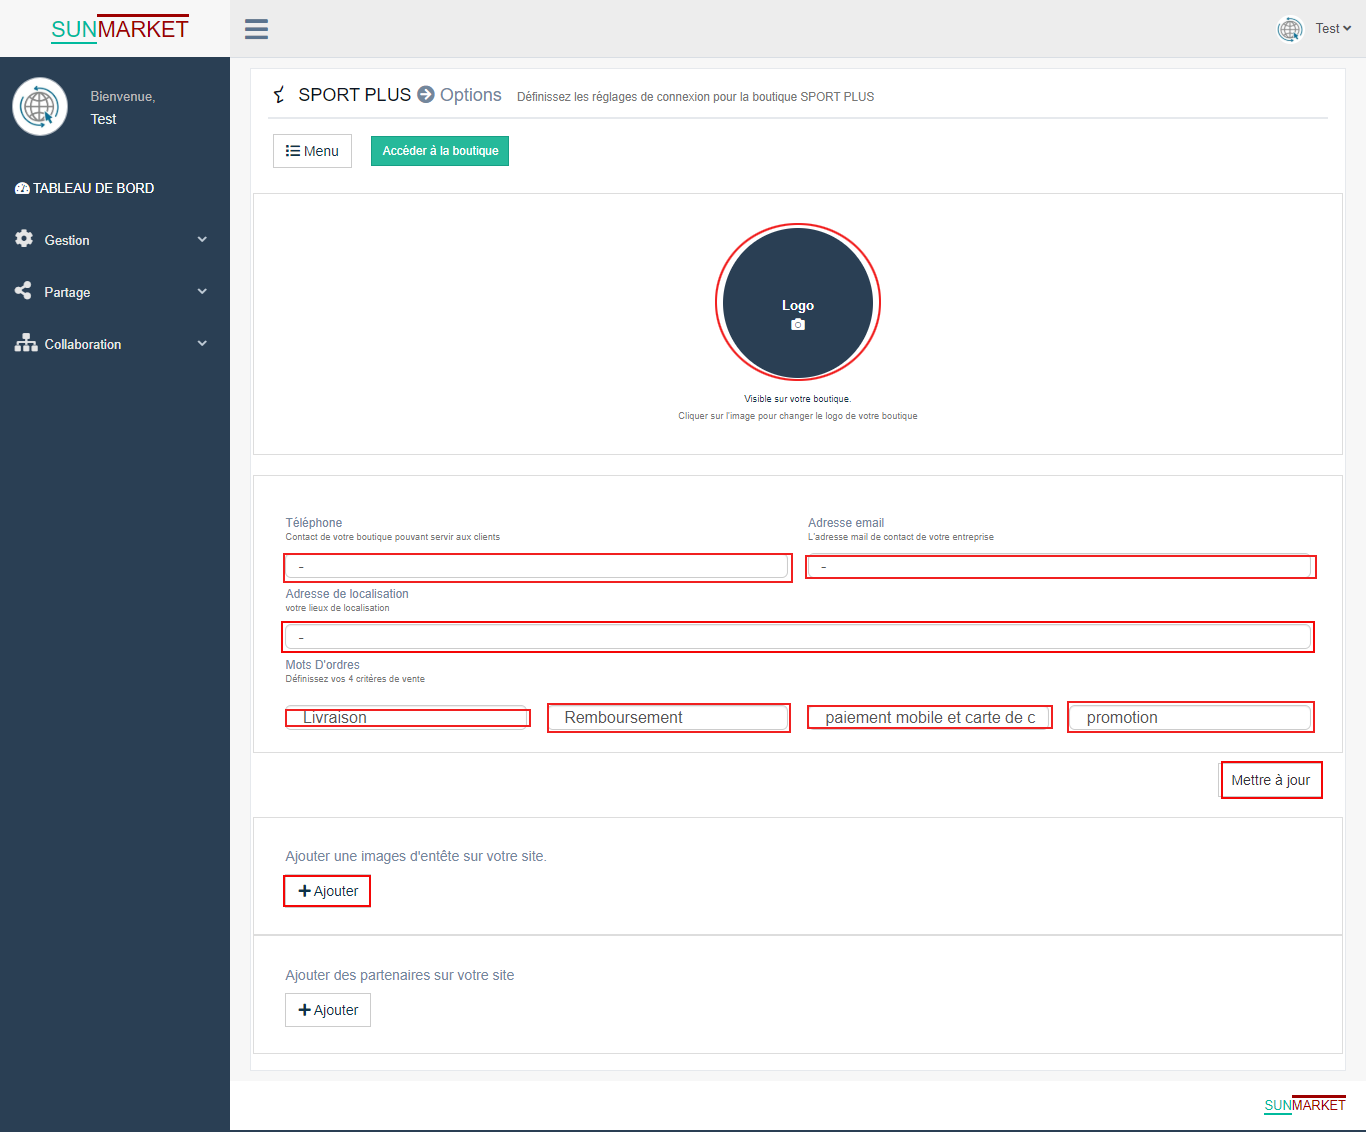The width and height of the screenshot is (1366, 1132).
Task: Click Ajouter under partenaires section
Action: coord(328,1010)
